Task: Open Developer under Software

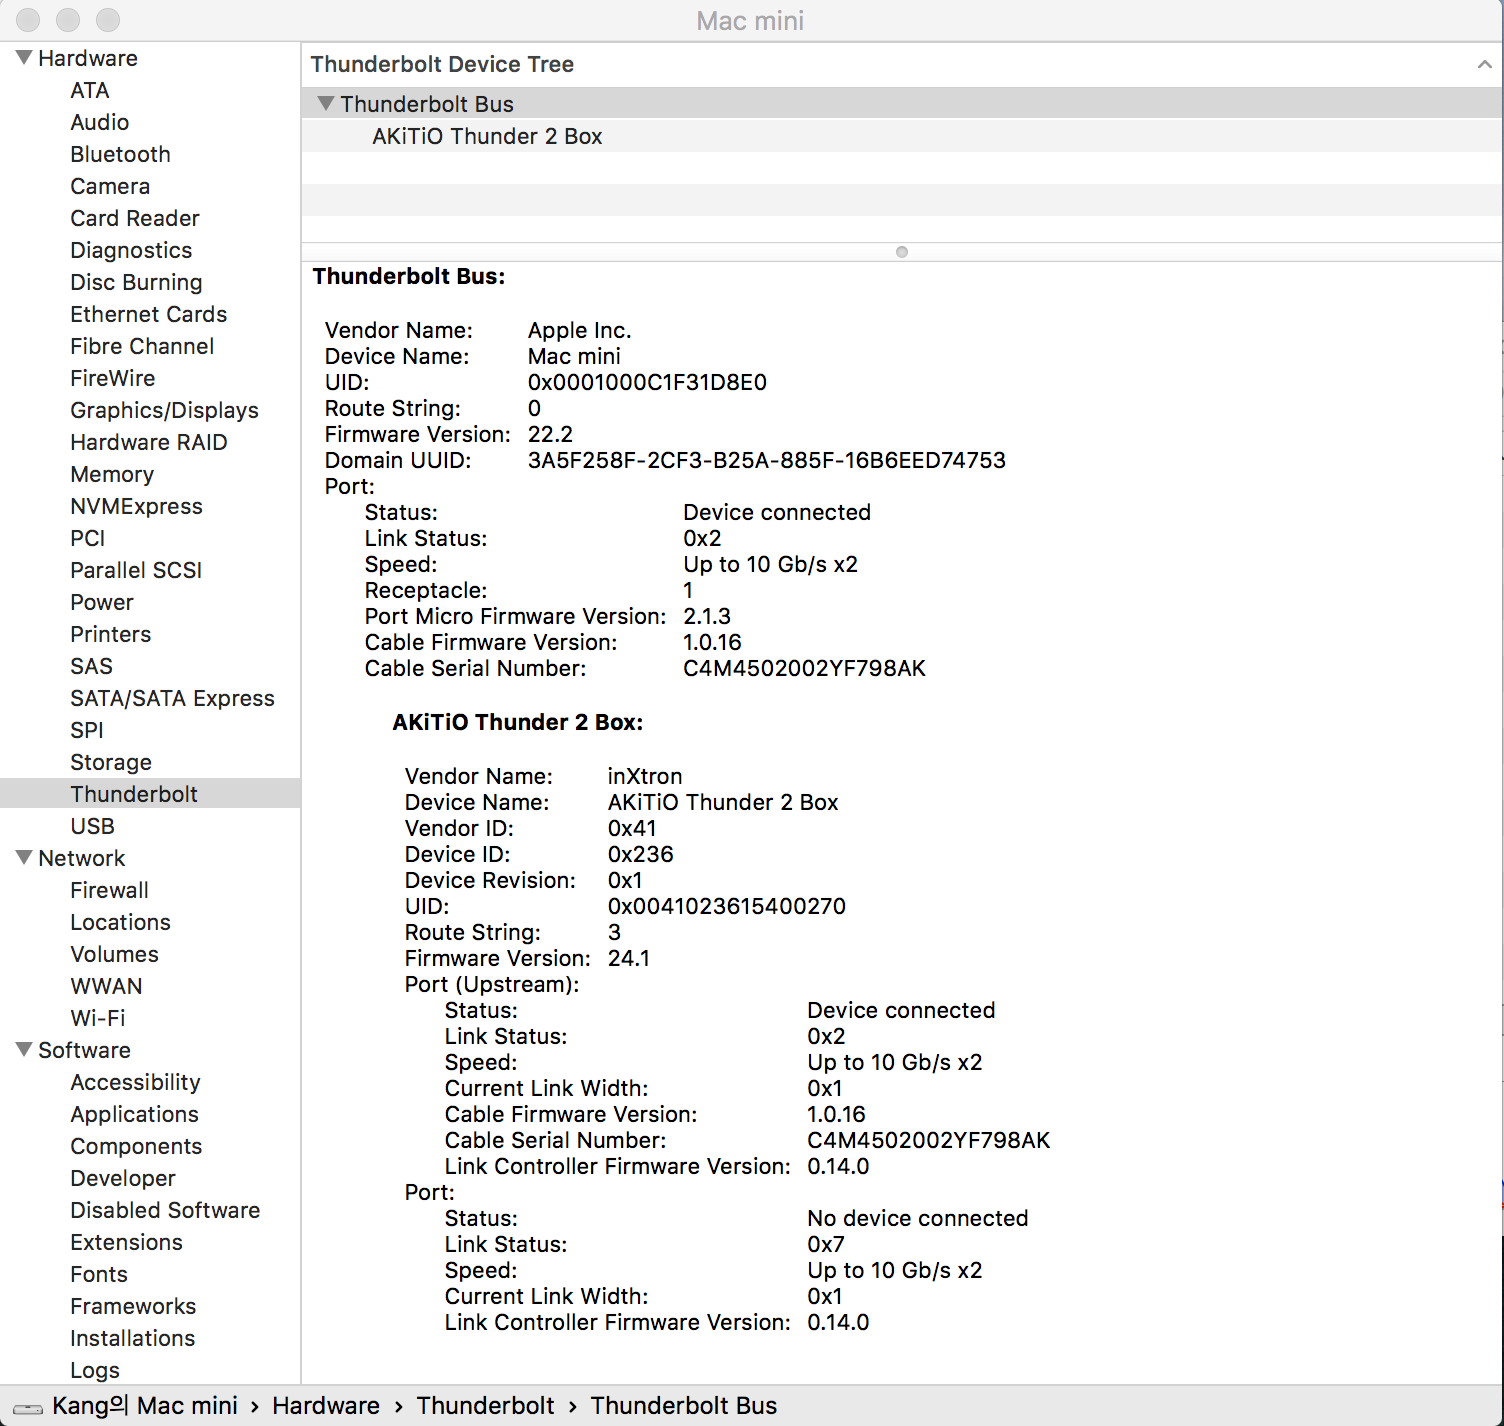Action: [x=123, y=1178]
